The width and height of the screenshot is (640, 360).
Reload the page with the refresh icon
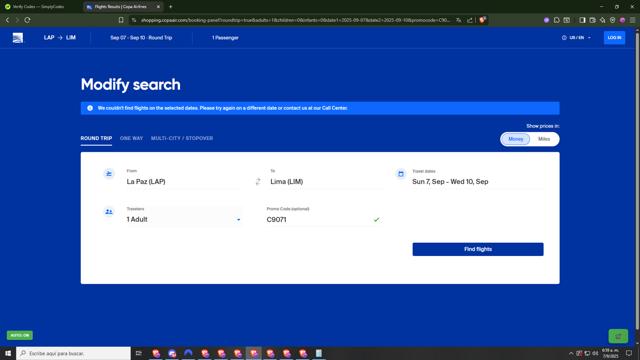coord(27,20)
